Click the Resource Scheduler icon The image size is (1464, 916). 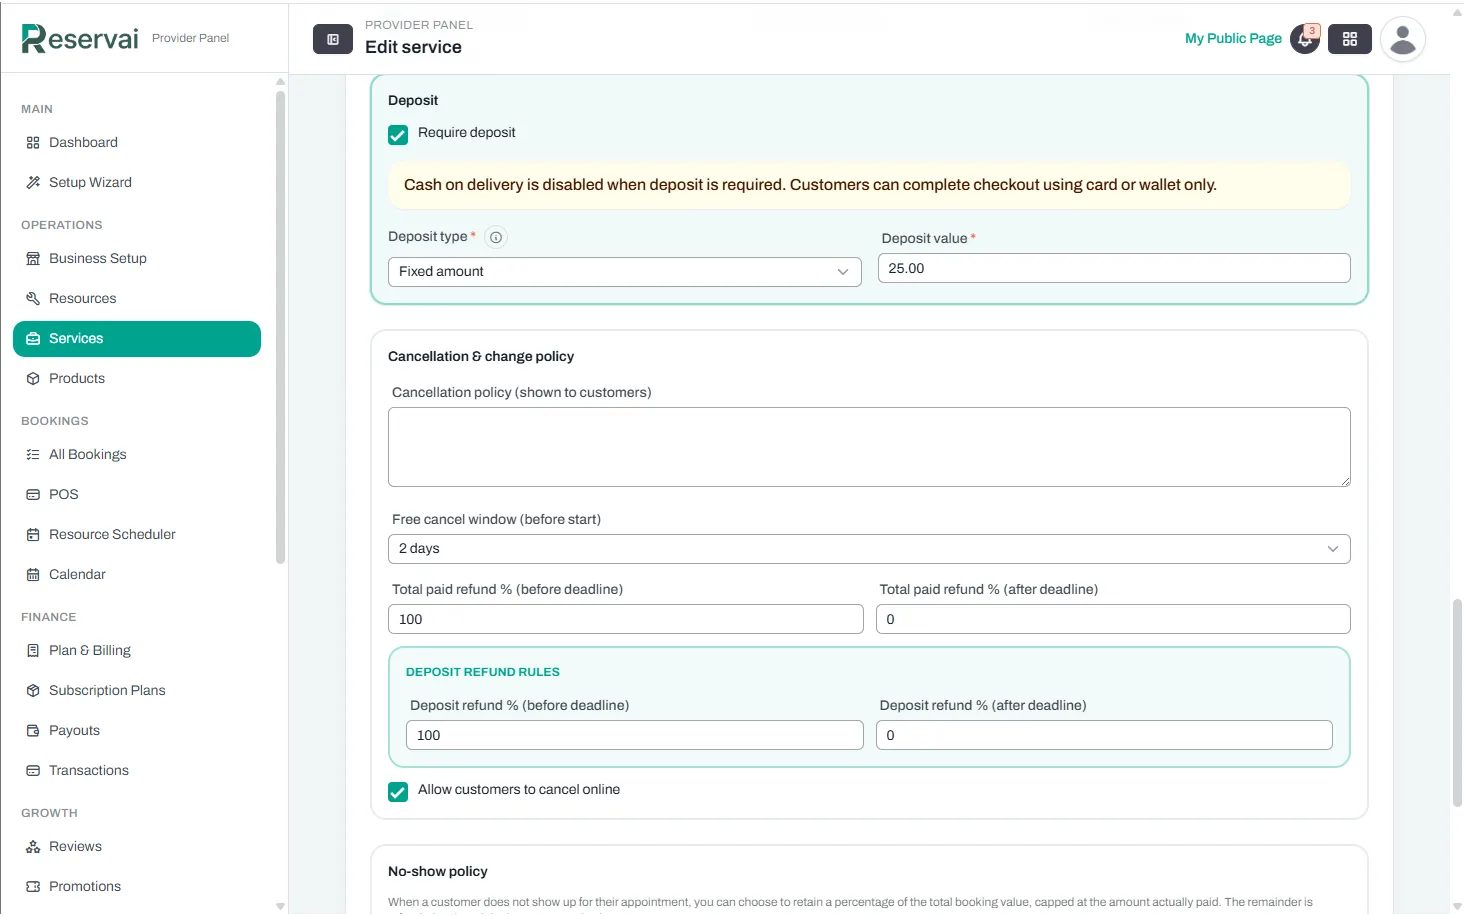(33, 535)
